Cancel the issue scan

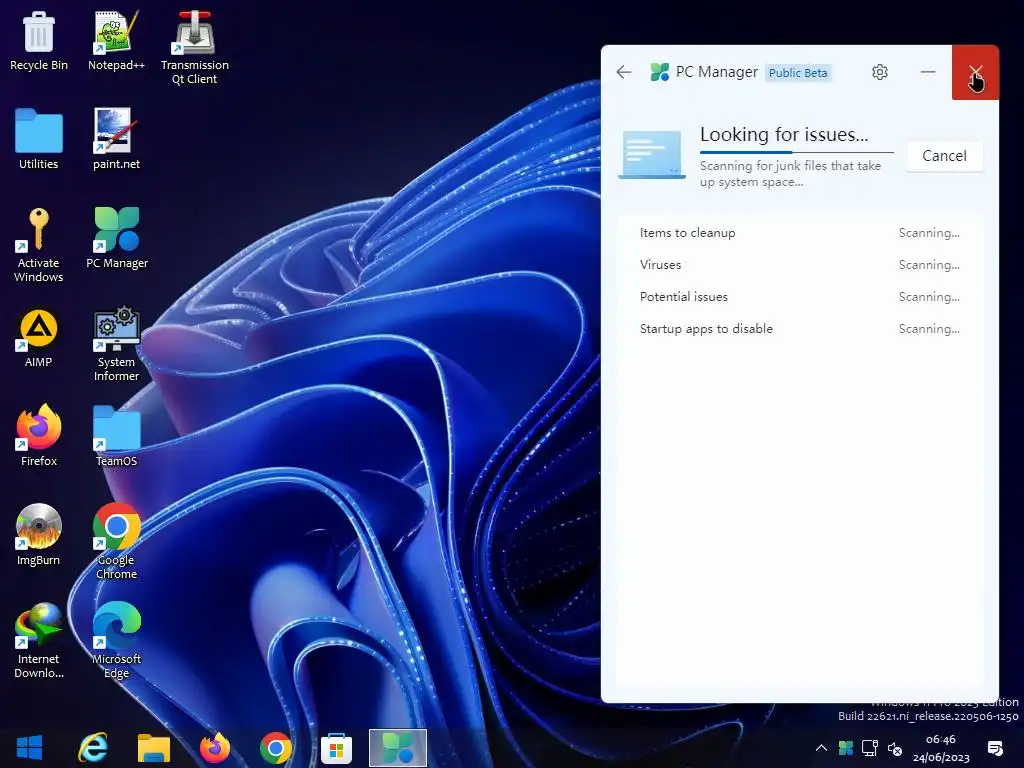pyautogui.click(x=944, y=155)
